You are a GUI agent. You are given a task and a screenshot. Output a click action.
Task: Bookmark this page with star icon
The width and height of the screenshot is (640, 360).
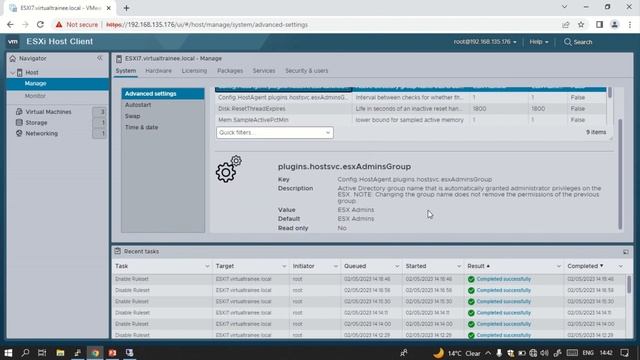point(581,24)
